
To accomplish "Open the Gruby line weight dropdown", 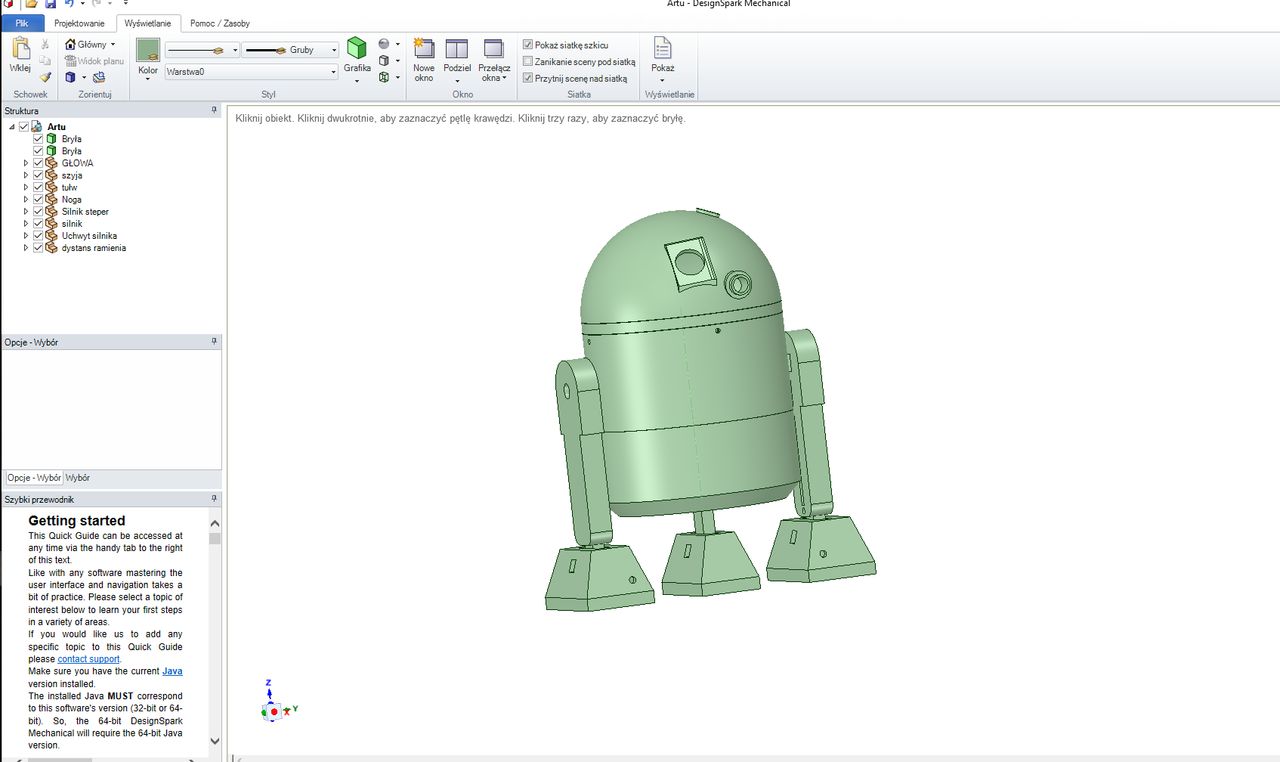I will click(333, 50).
